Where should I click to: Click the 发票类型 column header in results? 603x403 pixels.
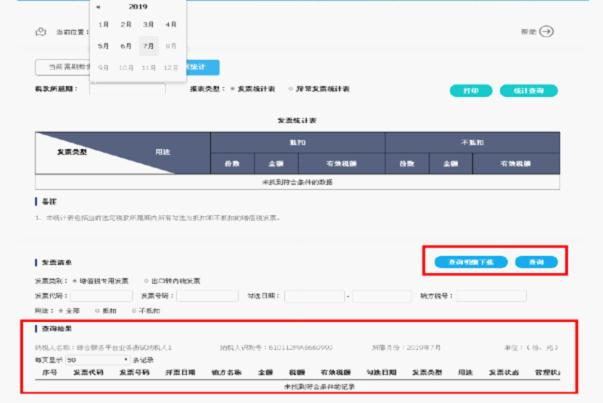click(x=427, y=372)
